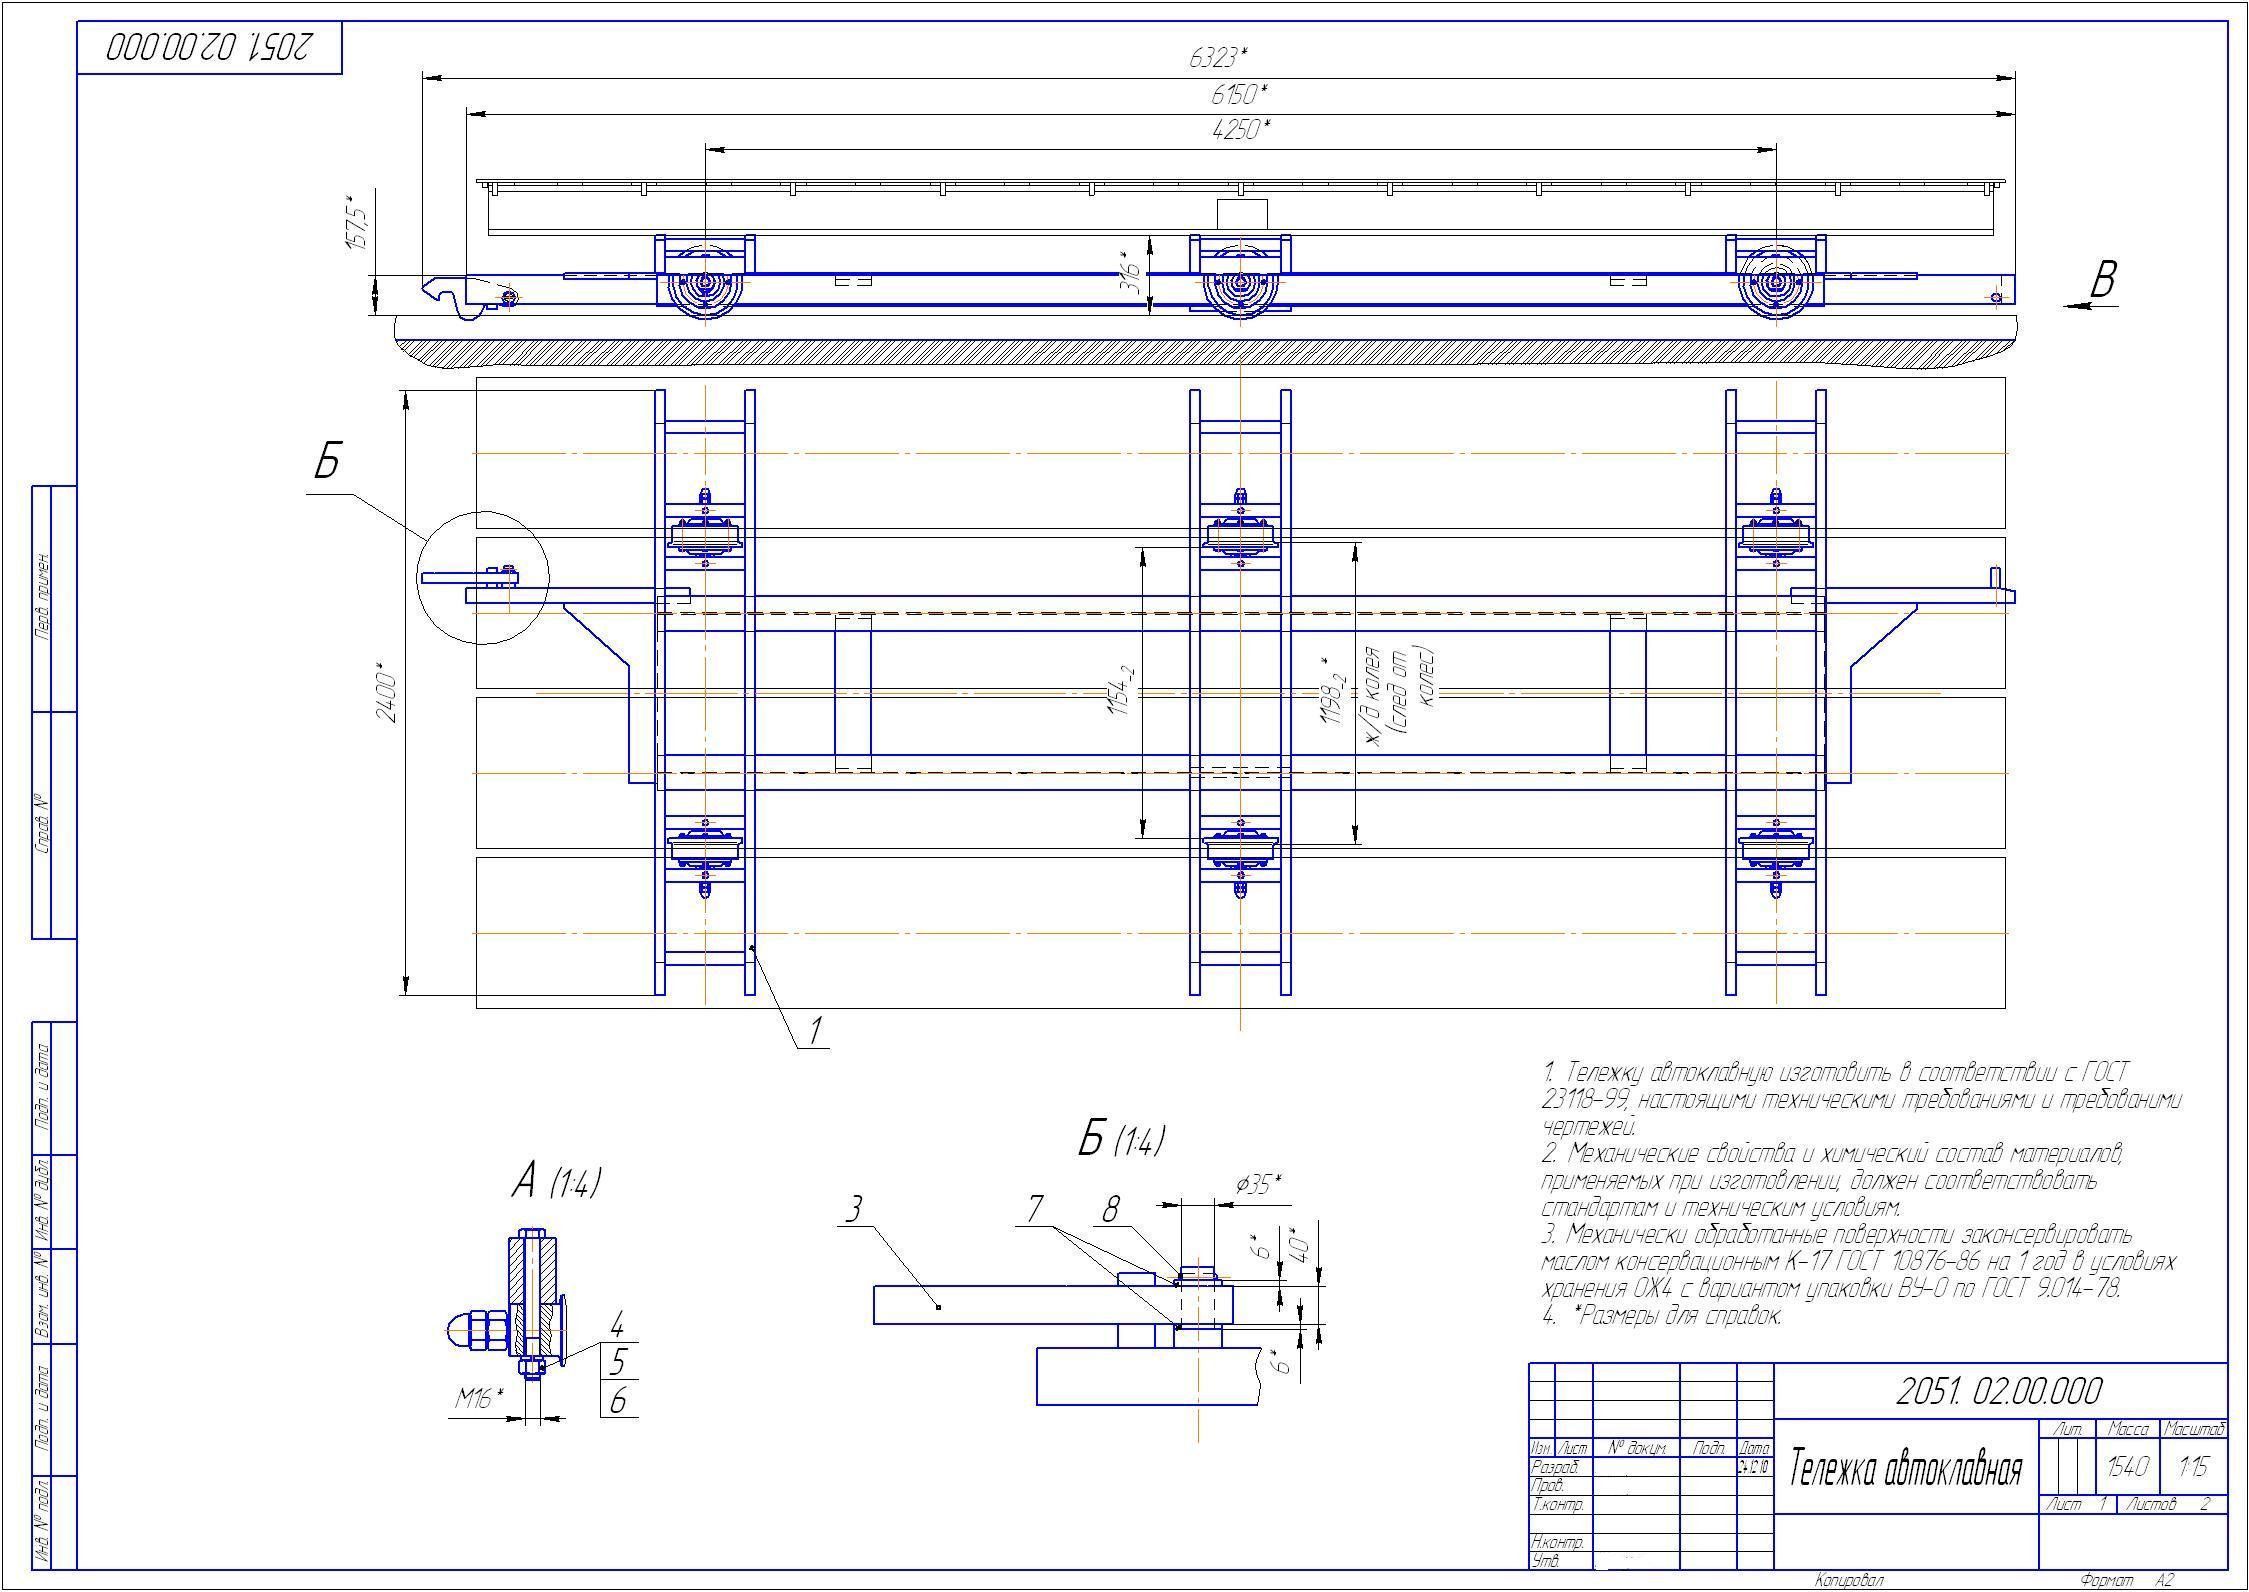Image resolution: width=2249 pixels, height=1592 pixels.
Task: Select the M16* thread dimension label
Action: pos(479,1399)
